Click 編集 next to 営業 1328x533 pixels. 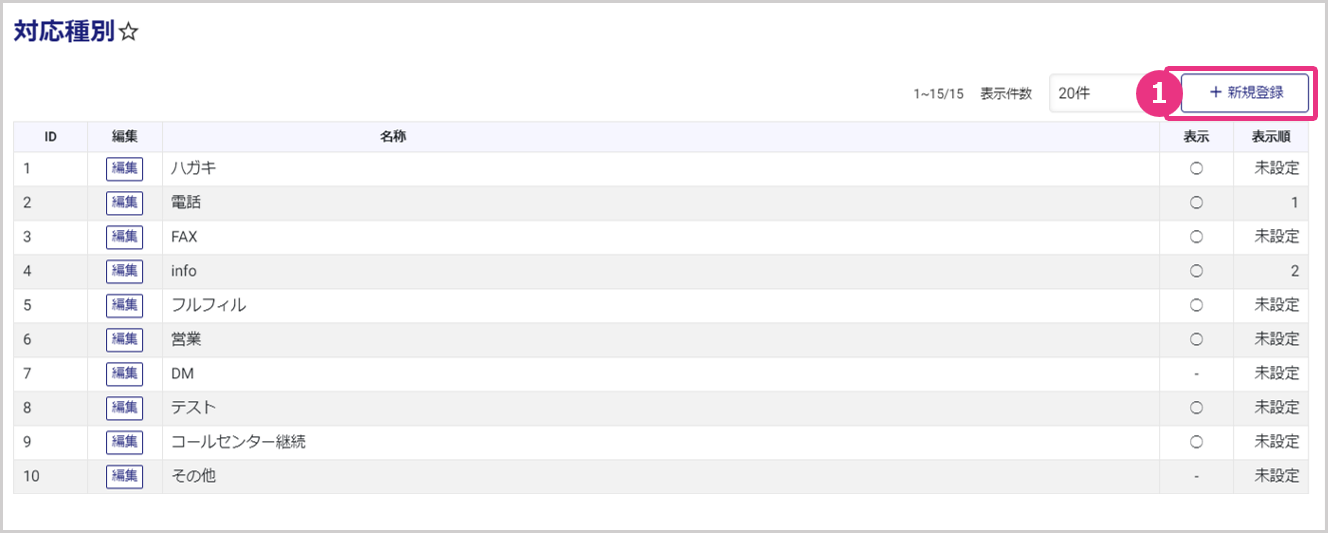click(x=124, y=339)
